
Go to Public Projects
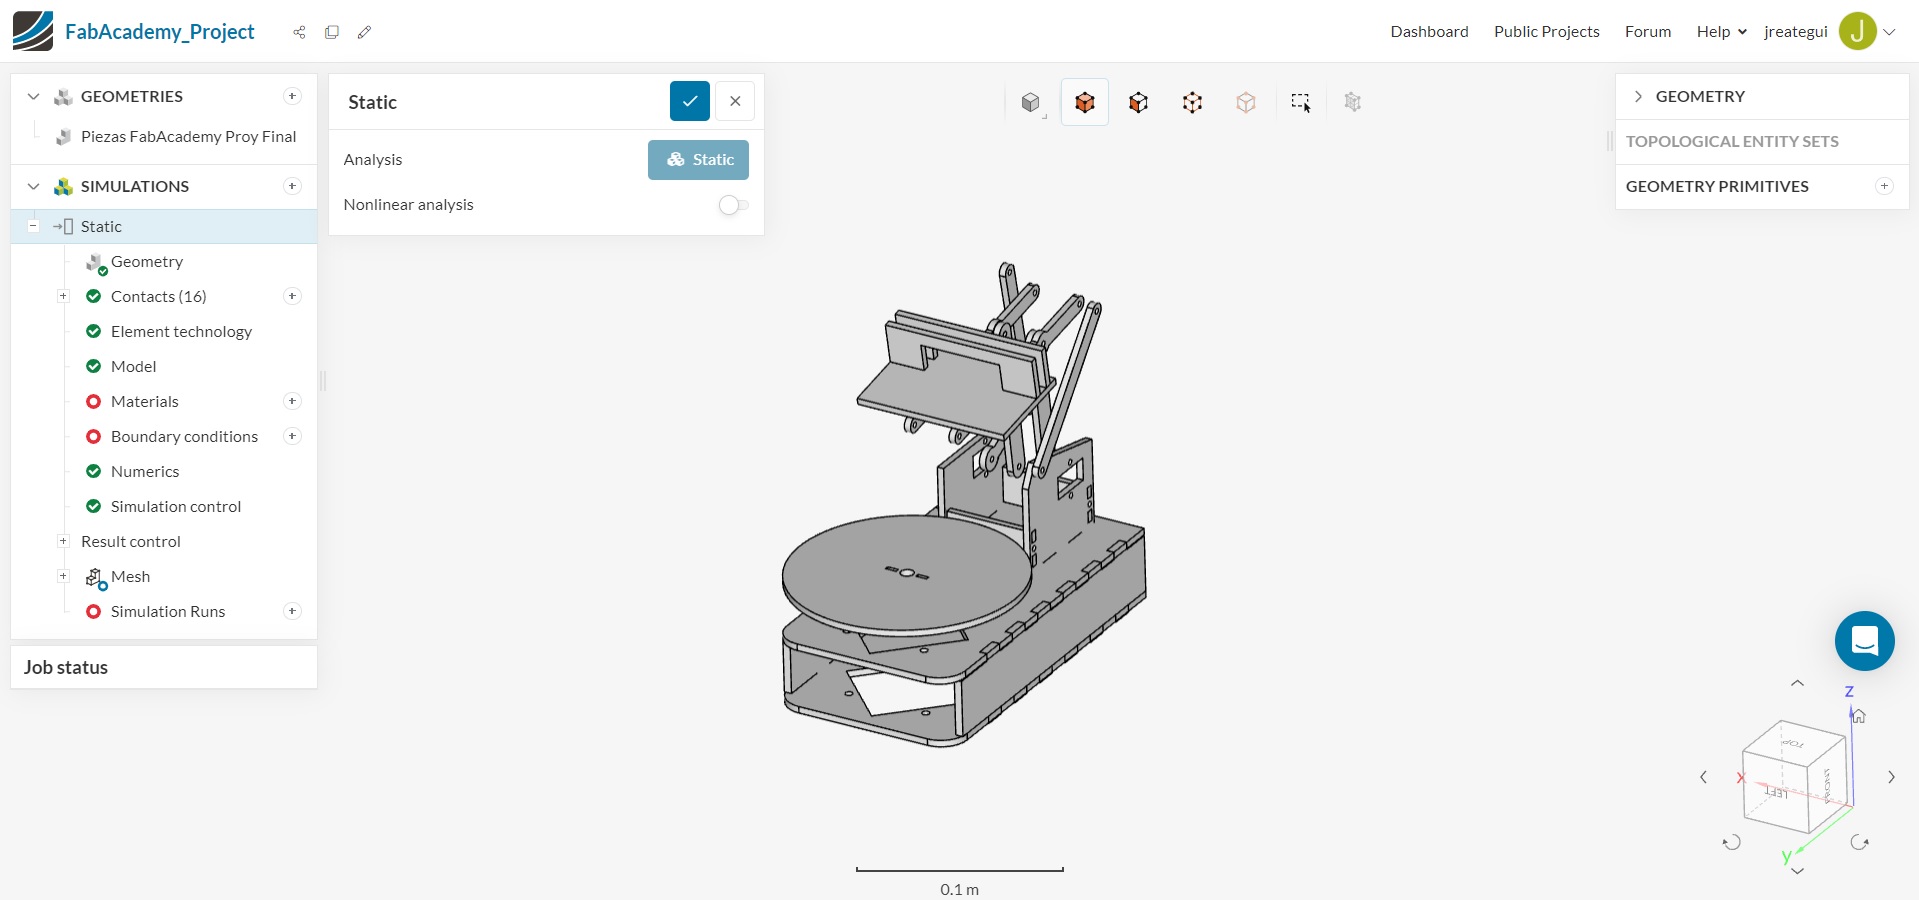tap(1546, 31)
